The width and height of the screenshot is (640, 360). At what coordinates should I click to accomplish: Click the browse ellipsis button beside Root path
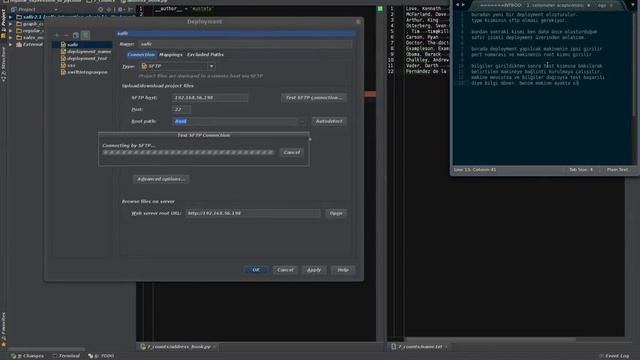302,121
